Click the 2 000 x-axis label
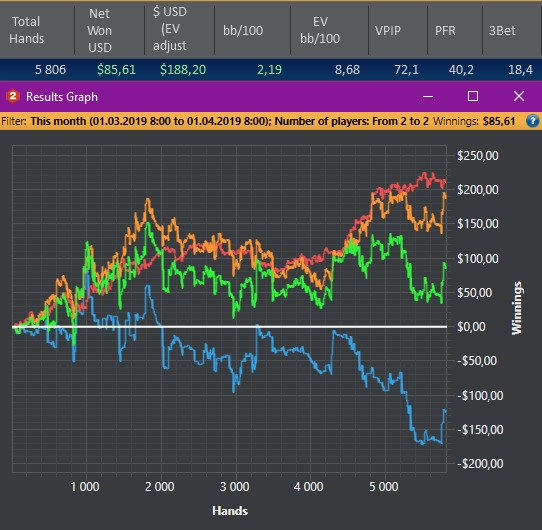 click(159, 487)
